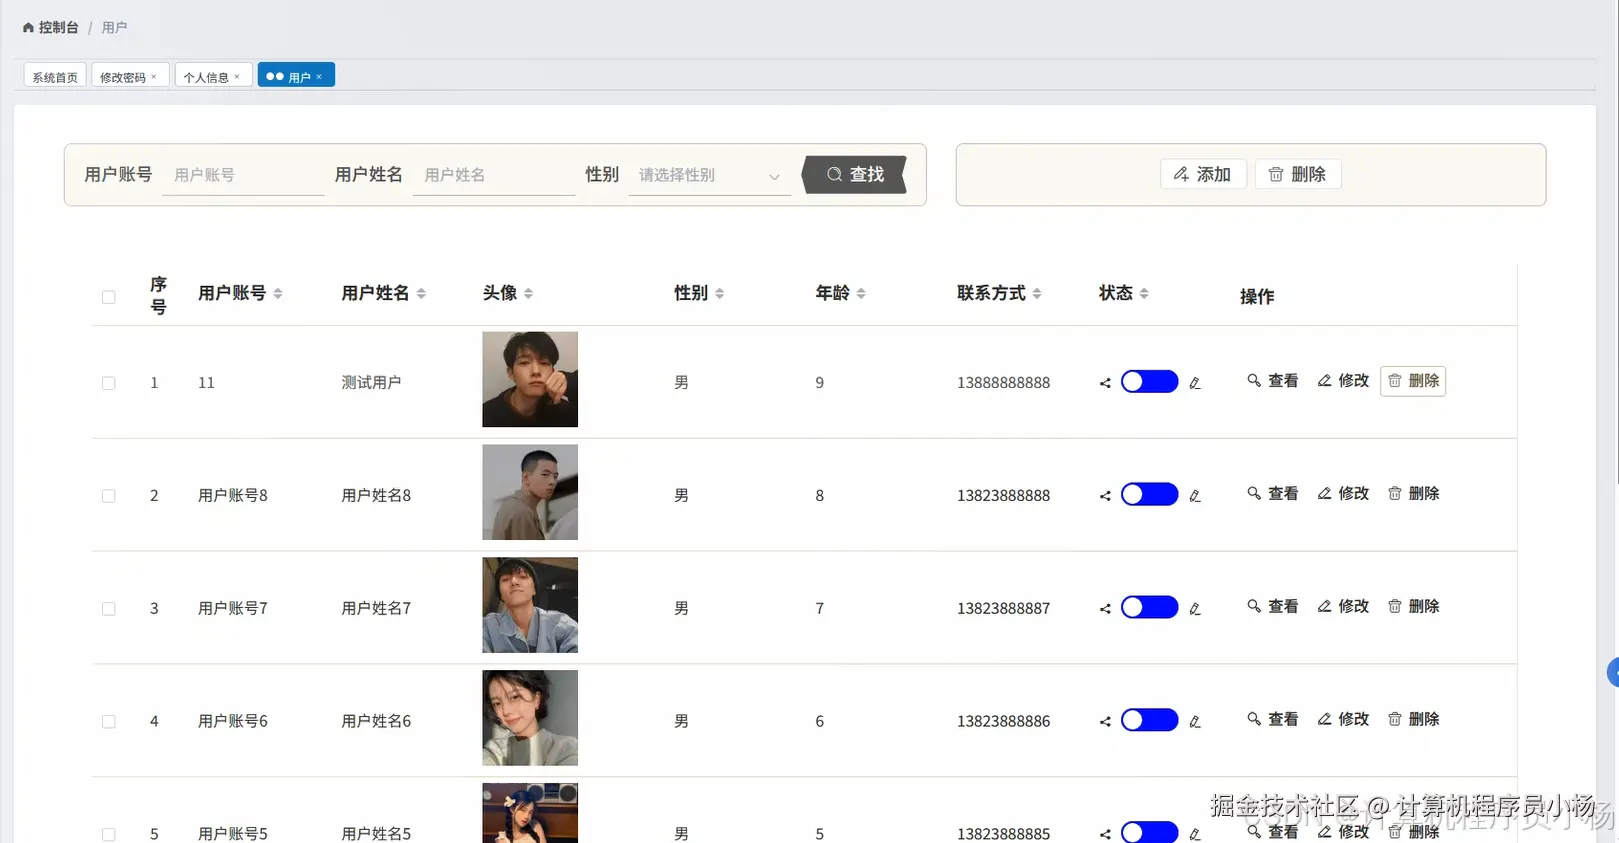Sort the table by 用户姓名 column
This screenshot has height=843, width=1619.
pyautogui.click(x=421, y=294)
